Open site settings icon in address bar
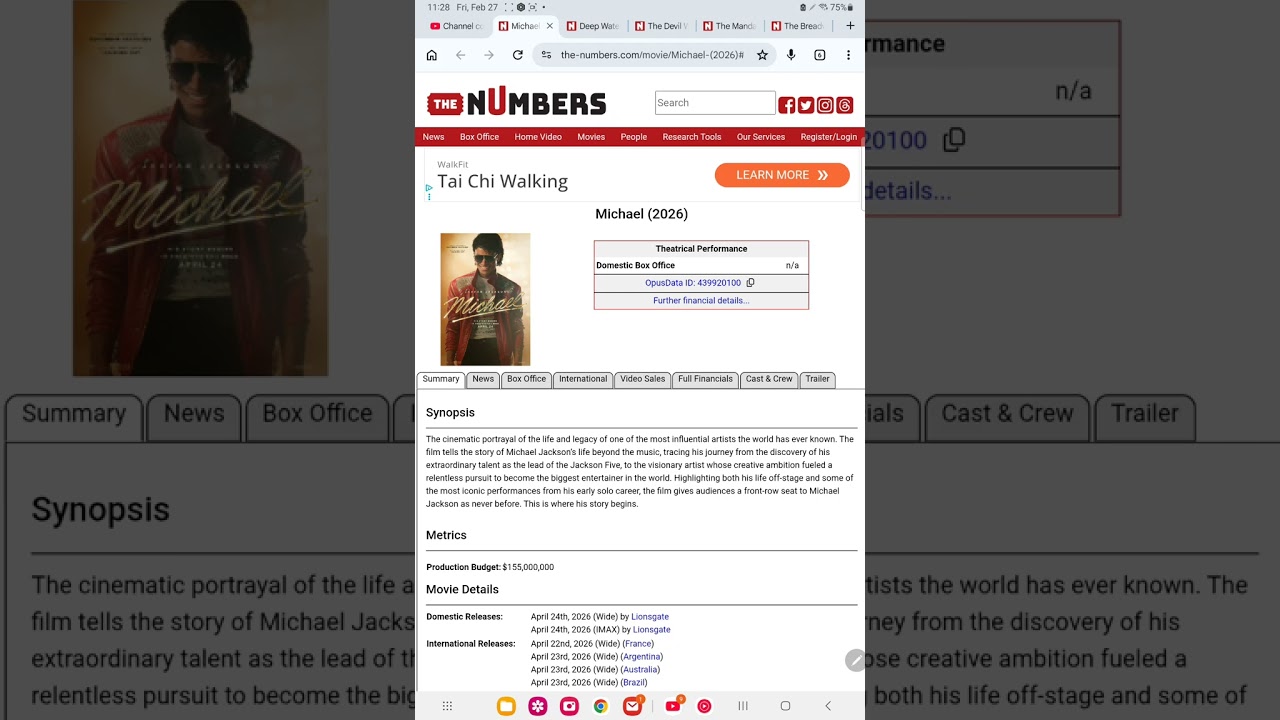The image size is (1280, 720). (x=546, y=55)
